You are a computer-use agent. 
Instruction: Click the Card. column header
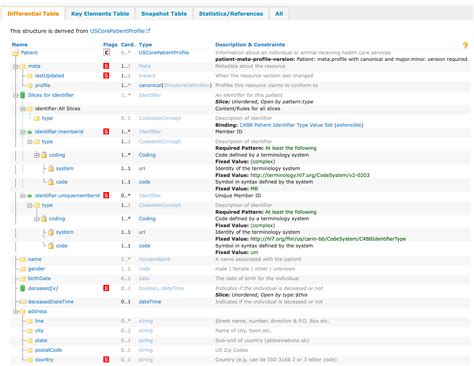point(128,45)
